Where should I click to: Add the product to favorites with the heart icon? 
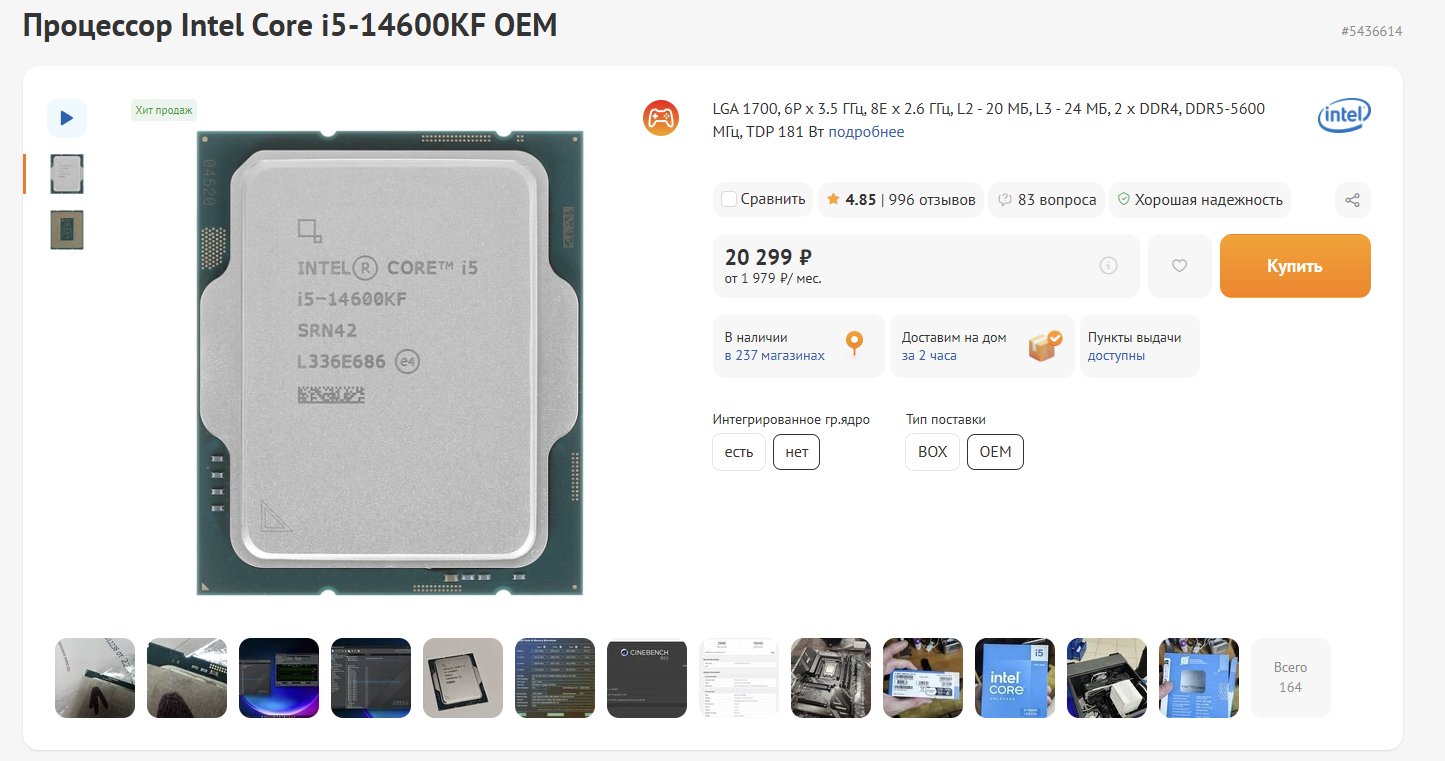tap(1179, 266)
